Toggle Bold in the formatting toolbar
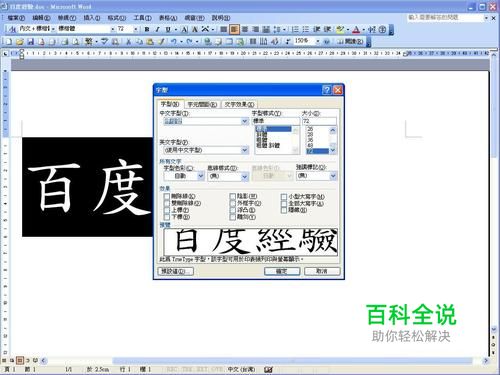Screen dimensions: 500x375 [x=147, y=30]
